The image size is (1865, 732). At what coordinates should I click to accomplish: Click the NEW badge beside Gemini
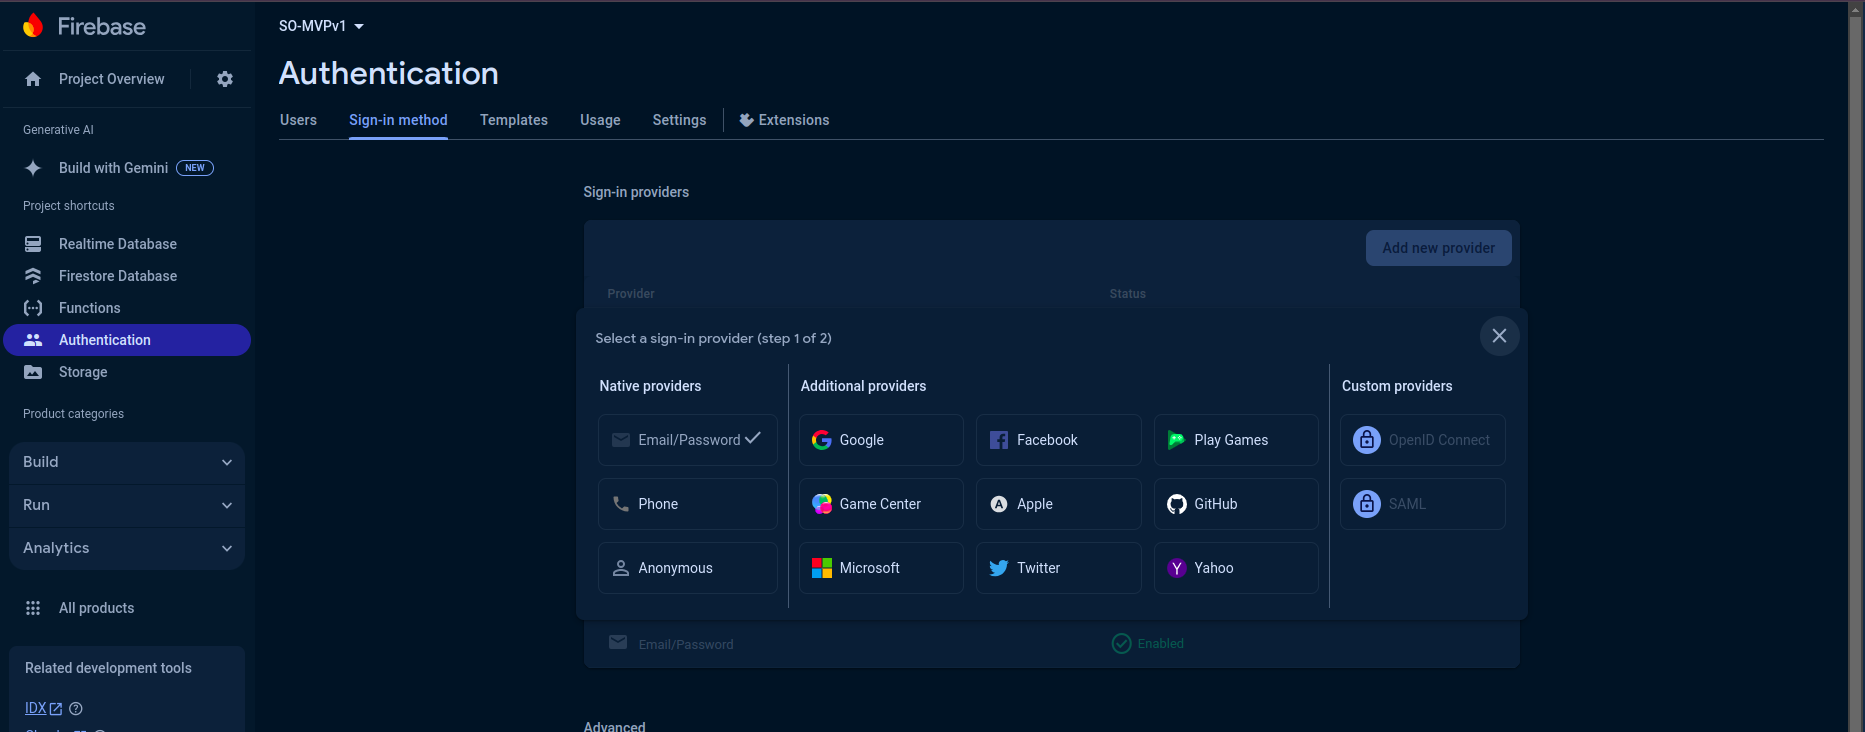click(195, 168)
